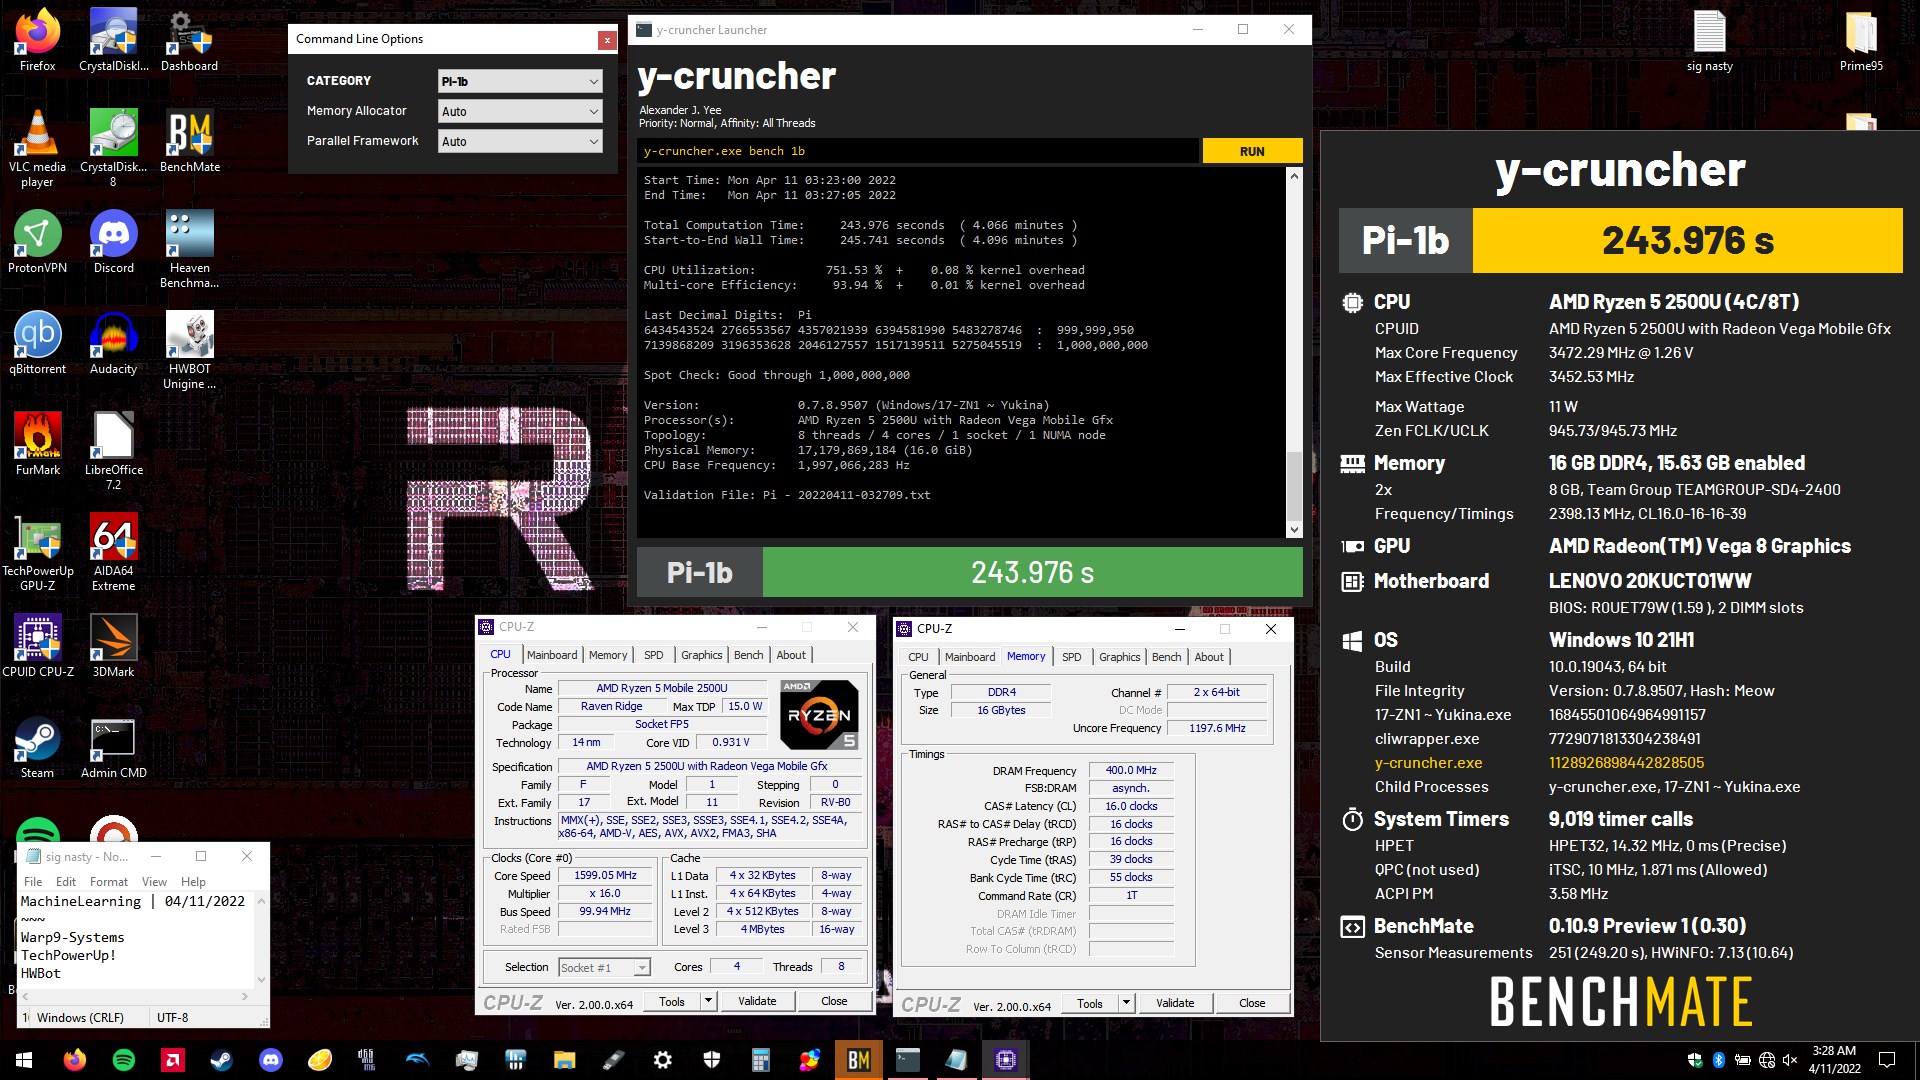Click y-cruncher output scrollbar up arrow
The image size is (1920, 1080).
point(1294,176)
